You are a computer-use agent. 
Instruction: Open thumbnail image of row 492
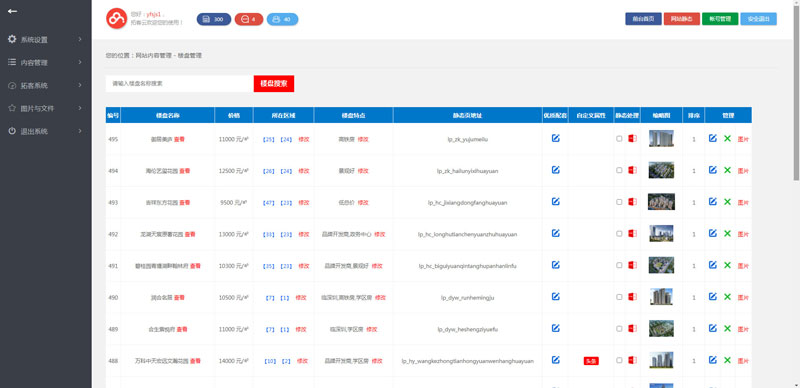pos(661,233)
